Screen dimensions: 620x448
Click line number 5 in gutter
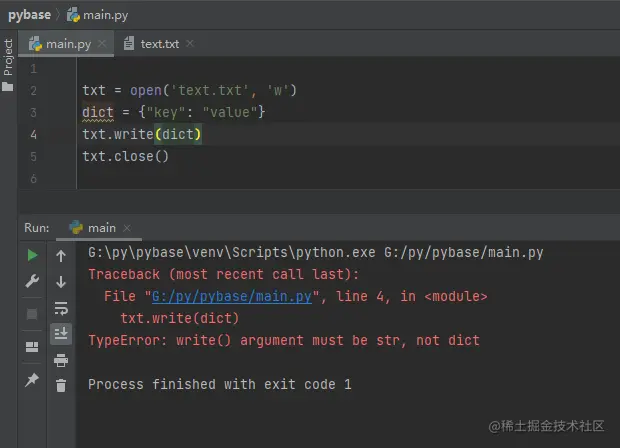pyautogui.click(x=34, y=157)
